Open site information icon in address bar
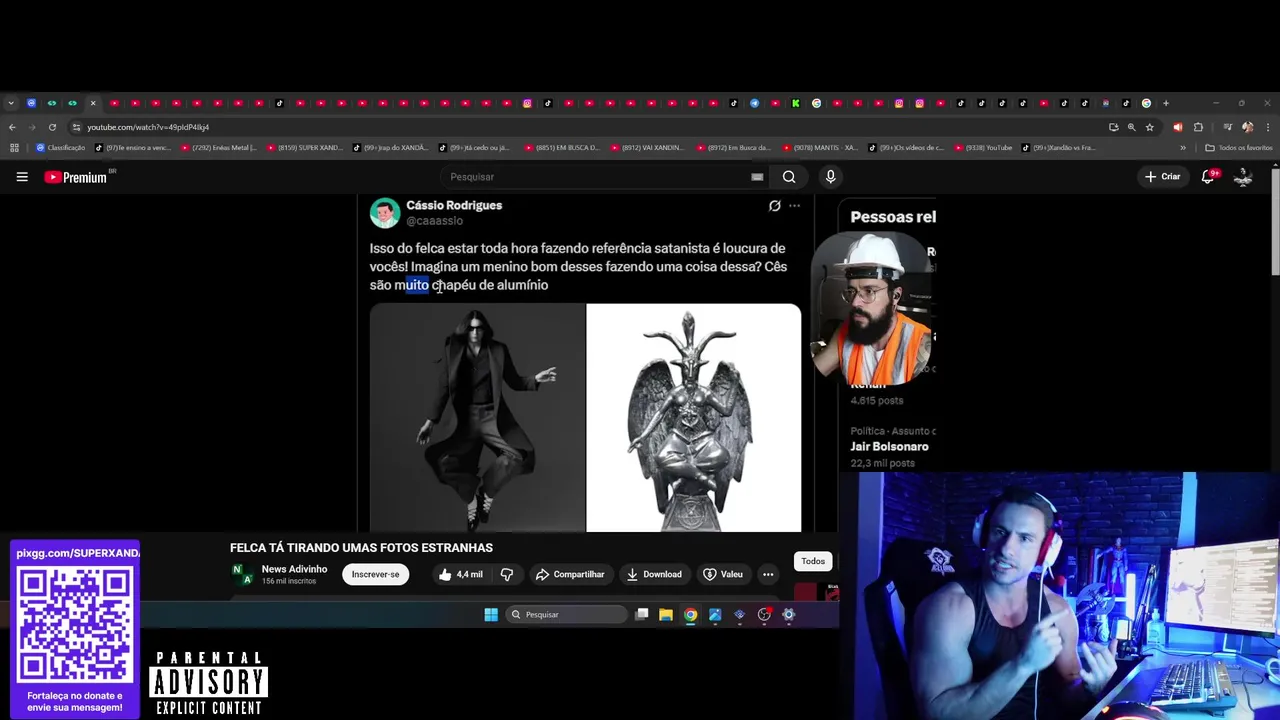The height and width of the screenshot is (720, 1280). coord(76,127)
